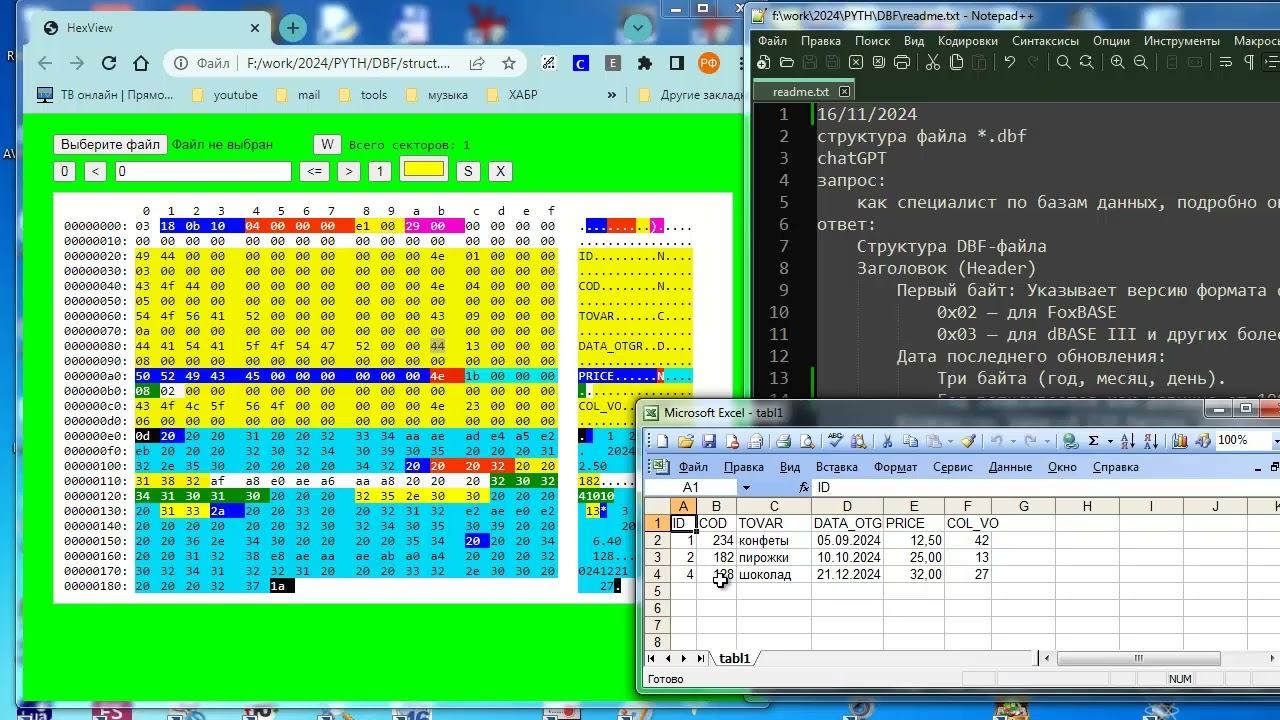Expand AutoSum dropdown arrow in Excel
Image resolution: width=1280 pixels, height=720 pixels.
[1110, 441]
